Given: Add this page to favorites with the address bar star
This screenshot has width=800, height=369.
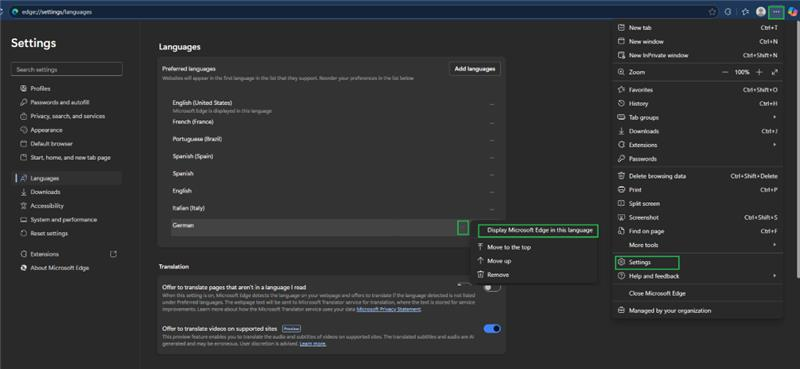Looking at the screenshot, I should click(x=712, y=12).
